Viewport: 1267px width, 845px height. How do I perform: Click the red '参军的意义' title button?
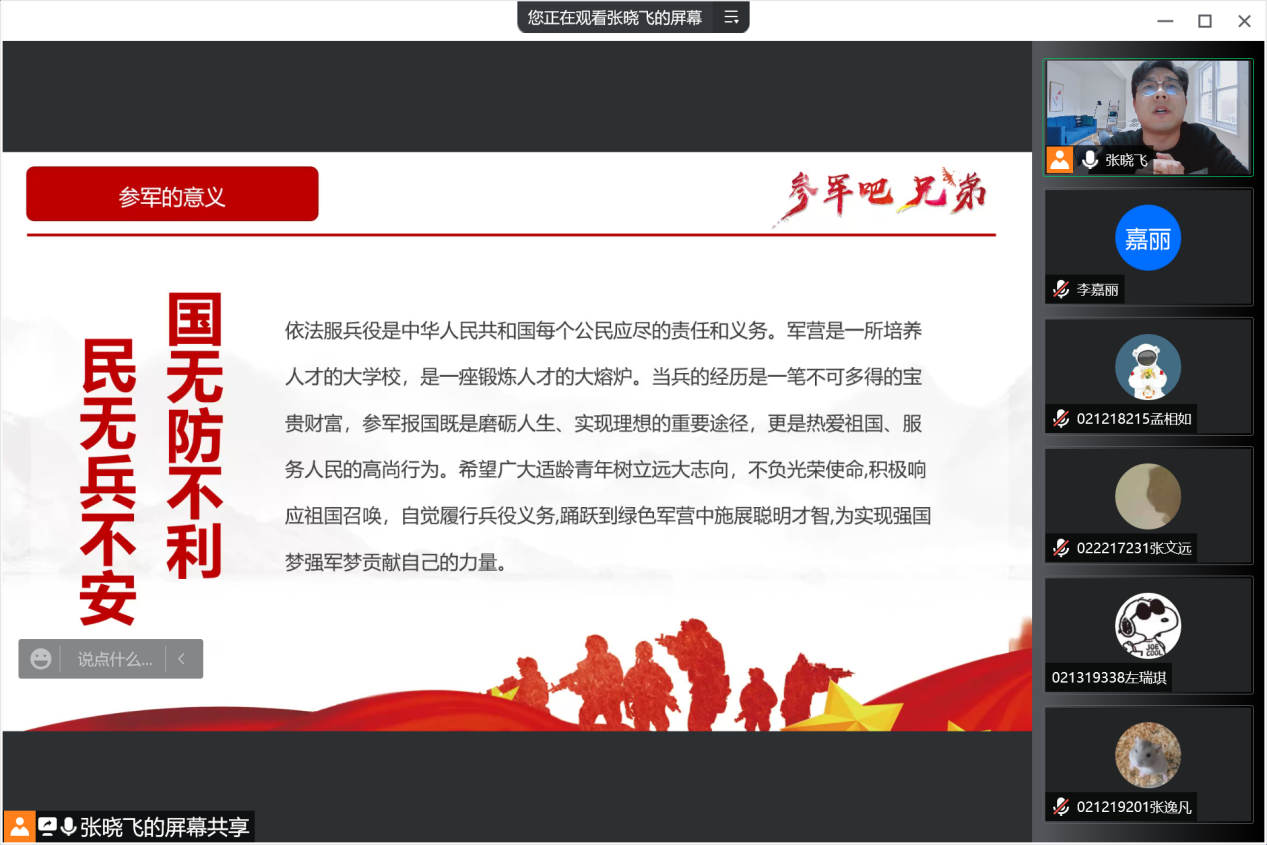click(172, 195)
